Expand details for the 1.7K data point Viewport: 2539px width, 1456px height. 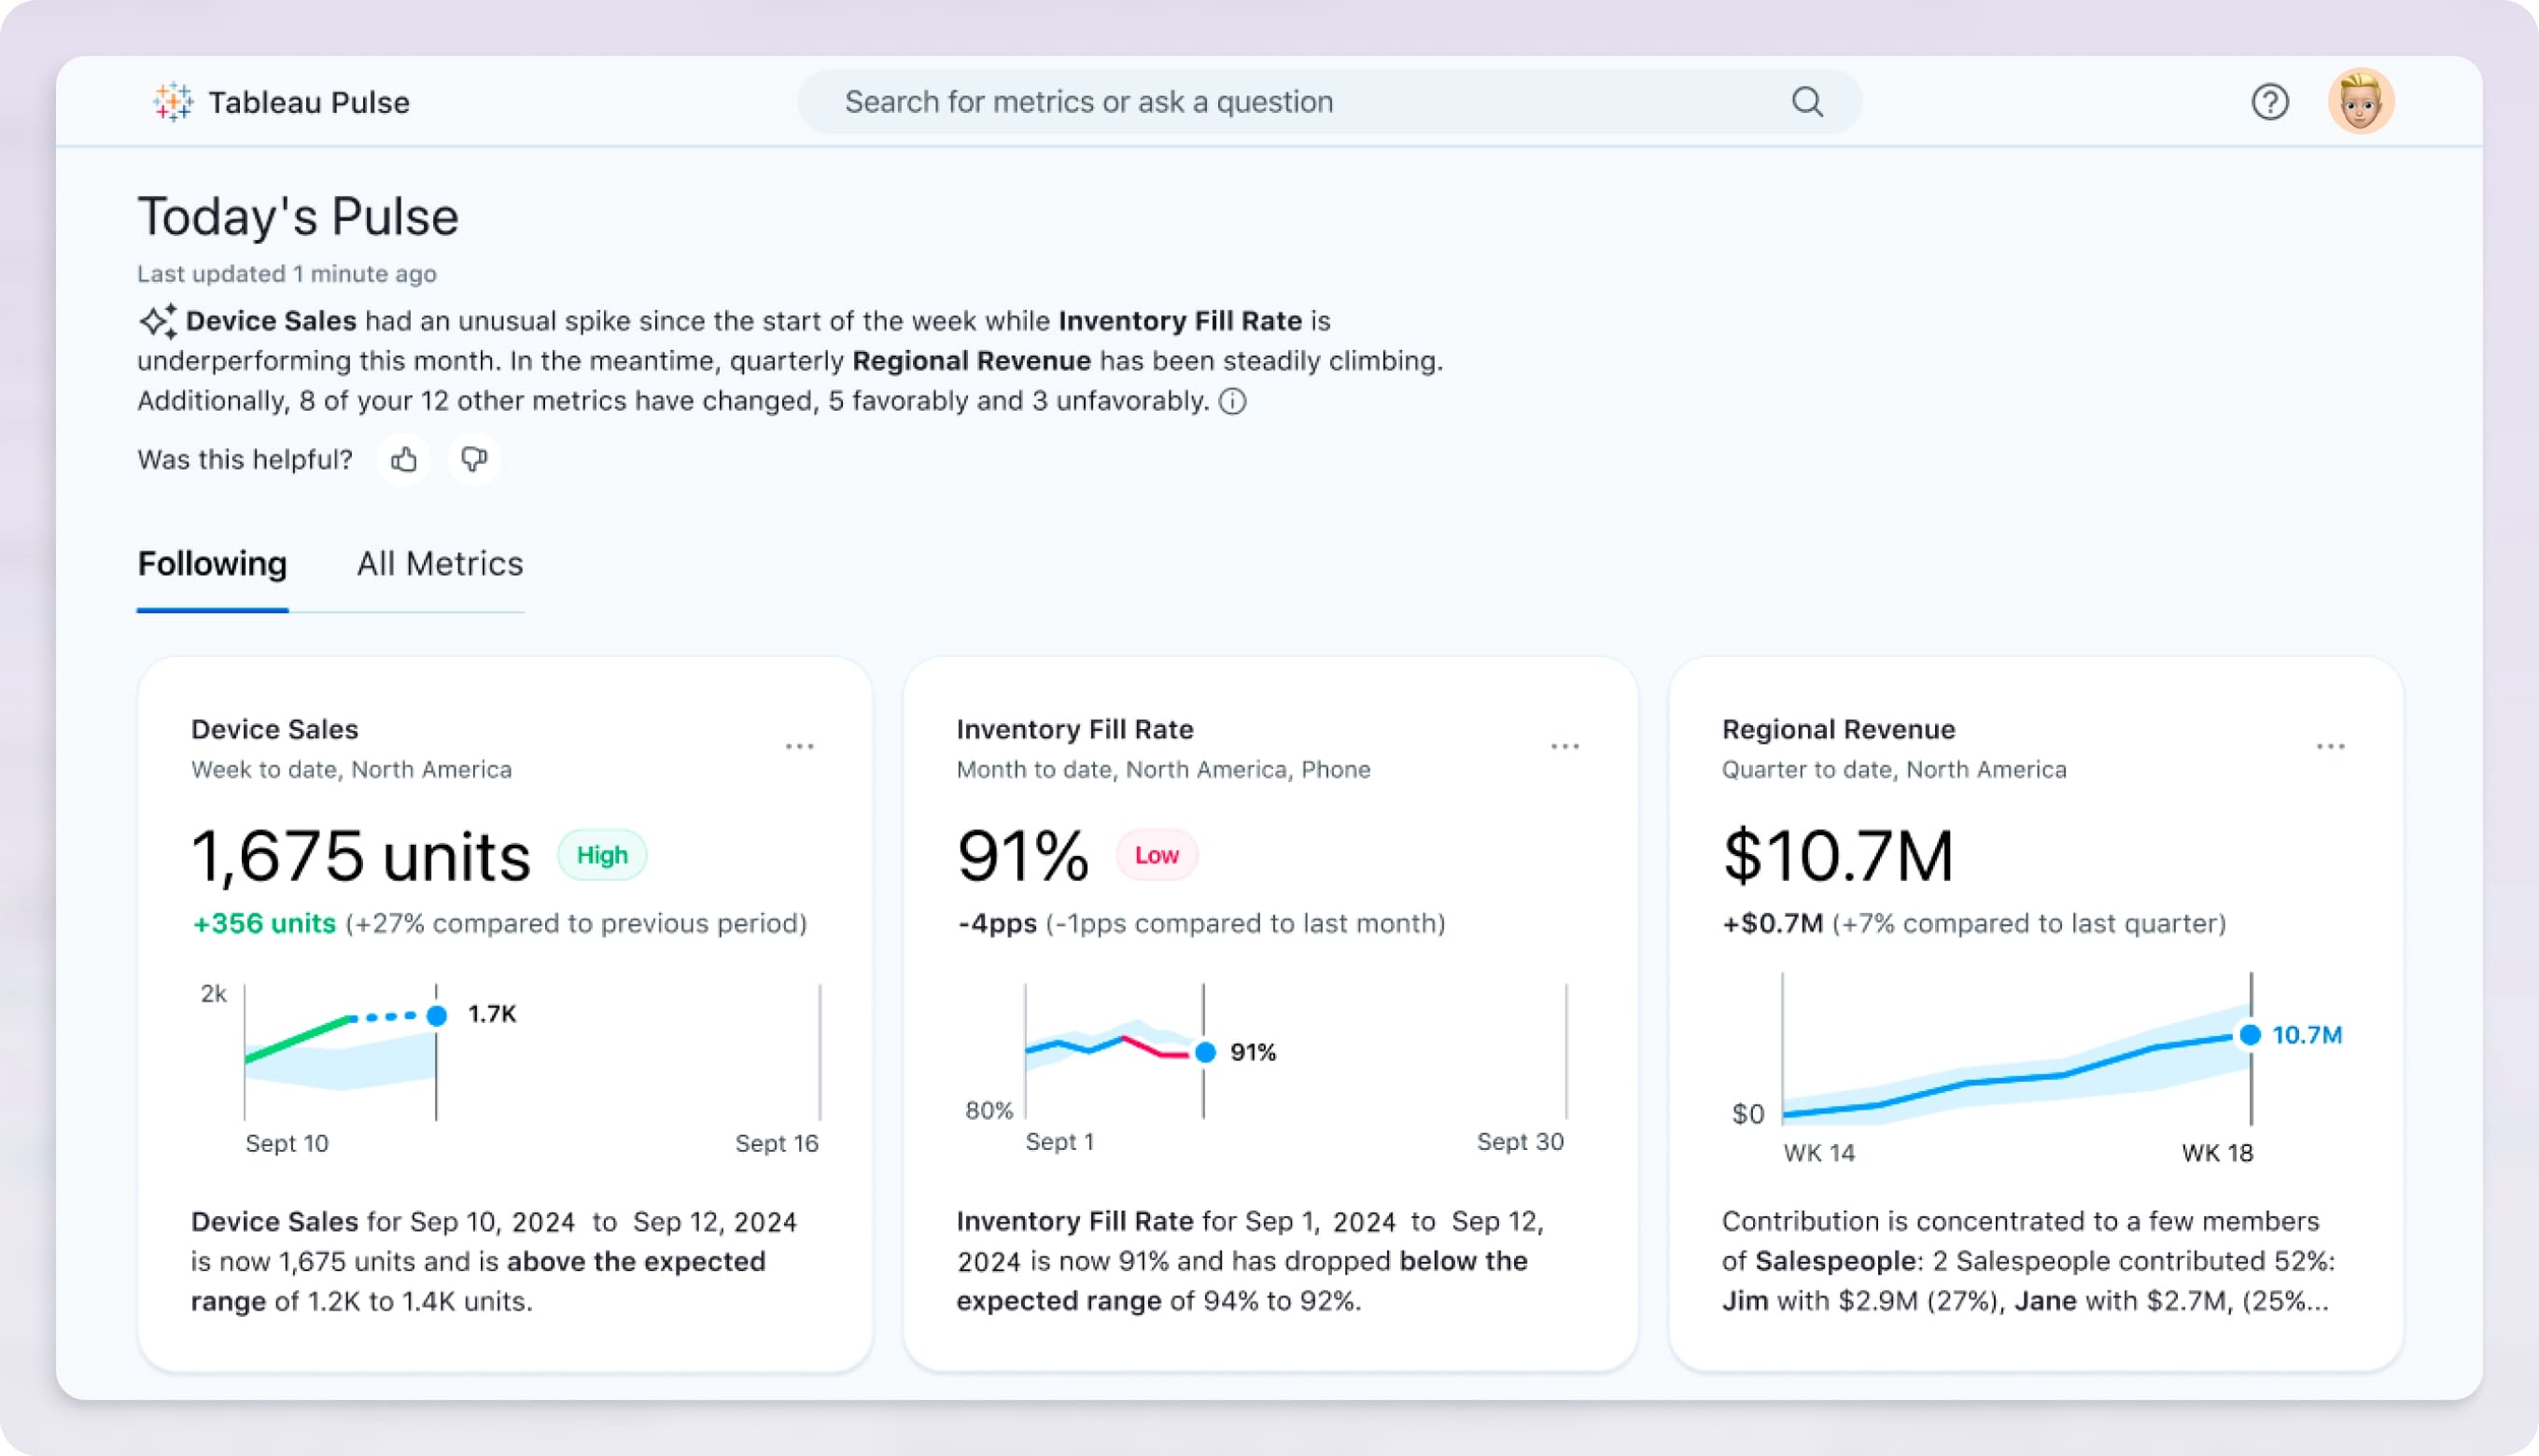[x=436, y=1014]
